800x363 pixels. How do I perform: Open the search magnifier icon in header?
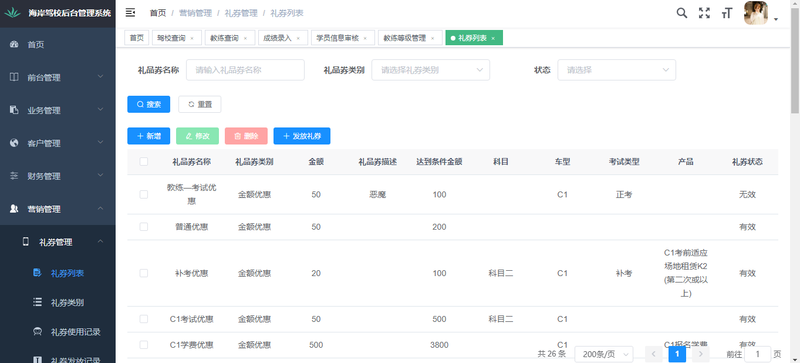point(682,13)
